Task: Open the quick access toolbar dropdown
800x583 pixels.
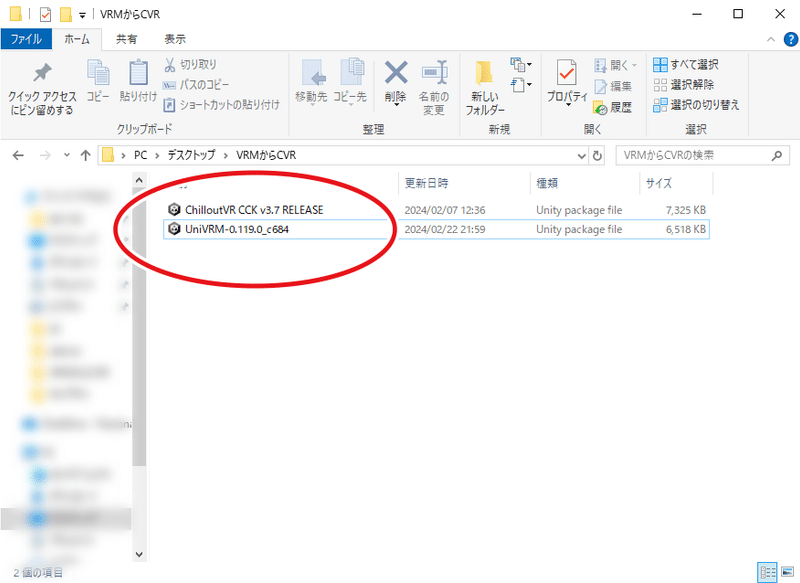Action: coord(83,15)
